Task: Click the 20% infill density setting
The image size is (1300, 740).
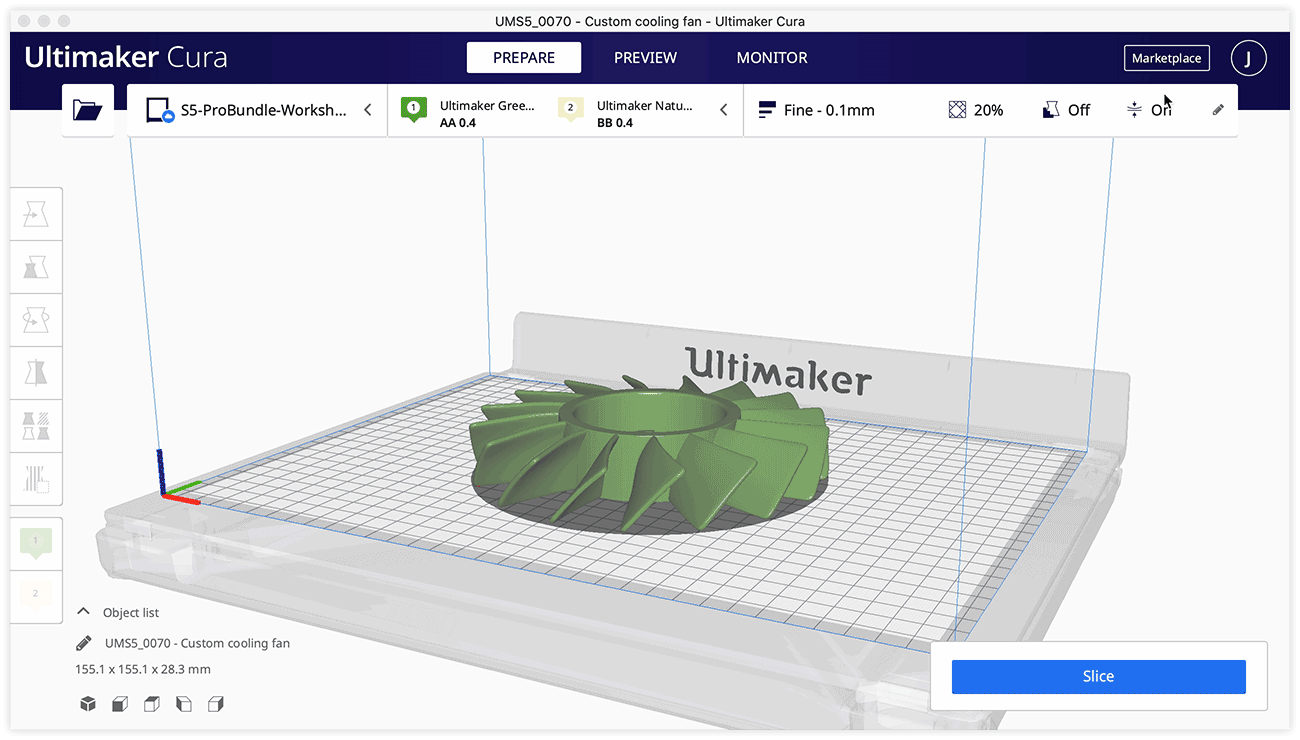Action: (976, 110)
